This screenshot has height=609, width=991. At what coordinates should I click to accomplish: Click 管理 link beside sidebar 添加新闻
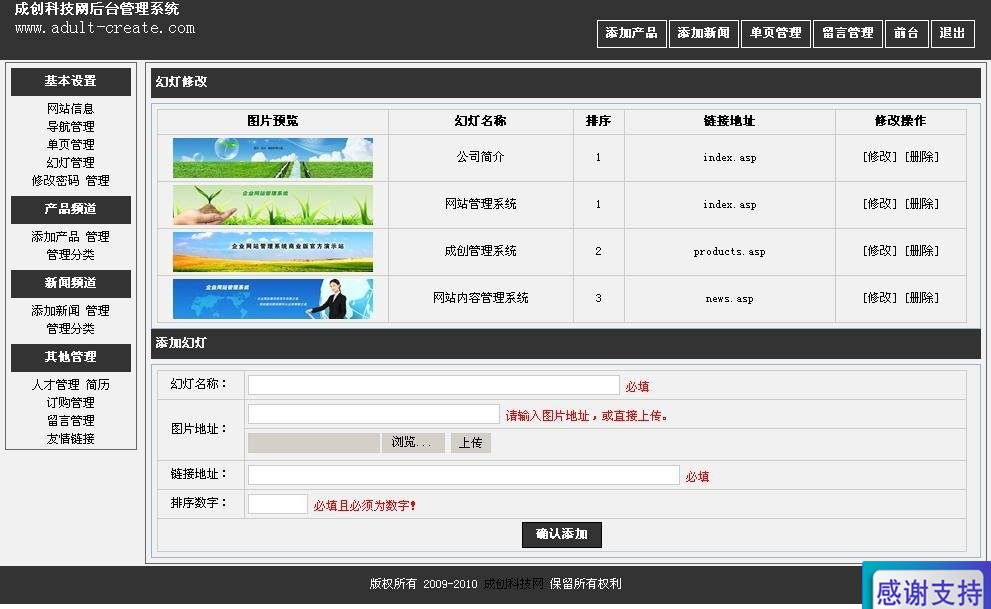pos(97,311)
